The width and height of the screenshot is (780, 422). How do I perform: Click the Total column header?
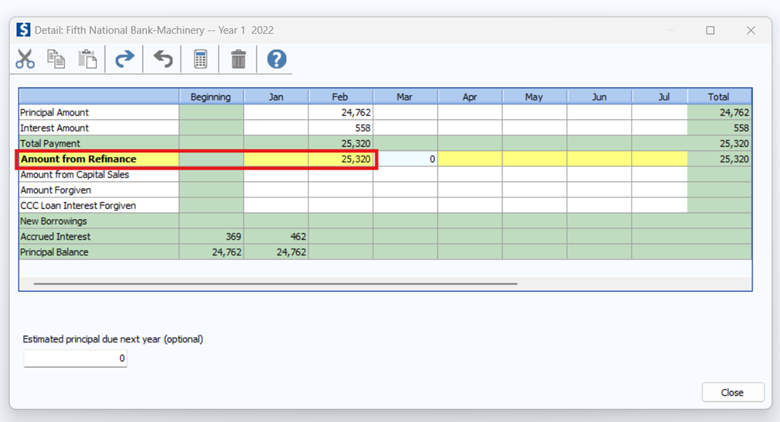pyautogui.click(x=719, y=97)
